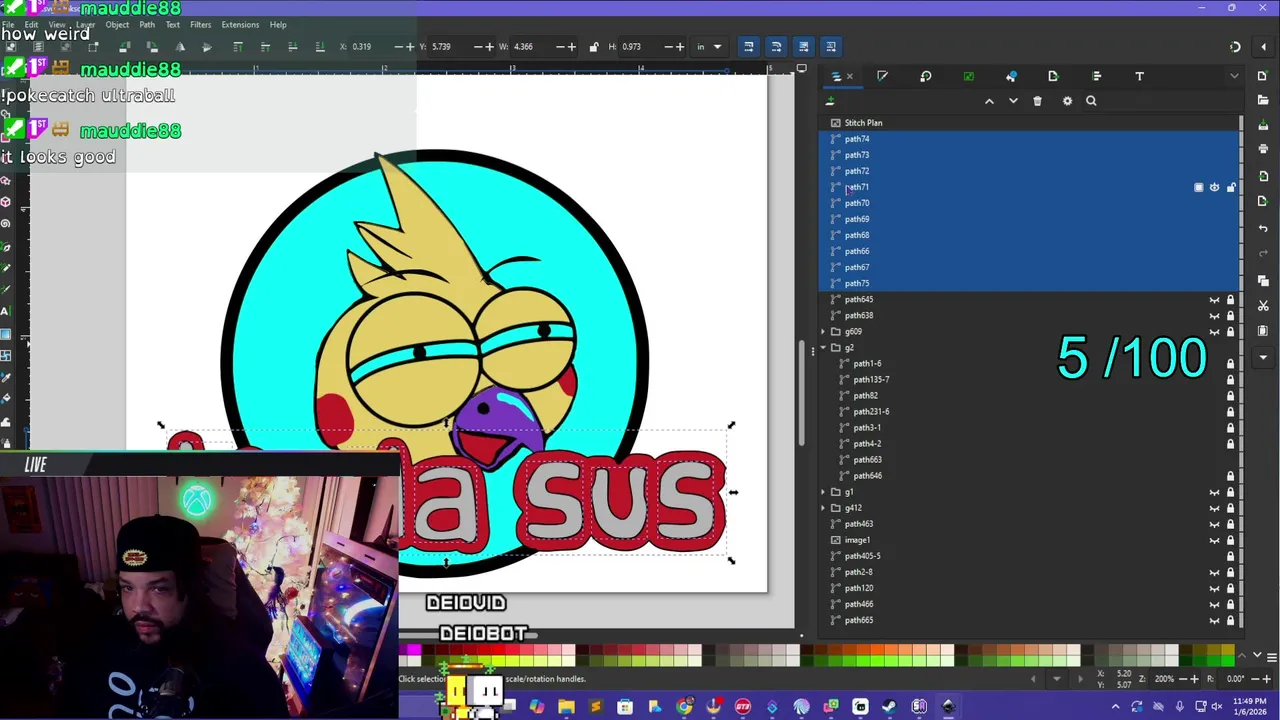Toggle width/height ratio lock
Viewport: 1280px width, 720px height.
tap(594, 47)
